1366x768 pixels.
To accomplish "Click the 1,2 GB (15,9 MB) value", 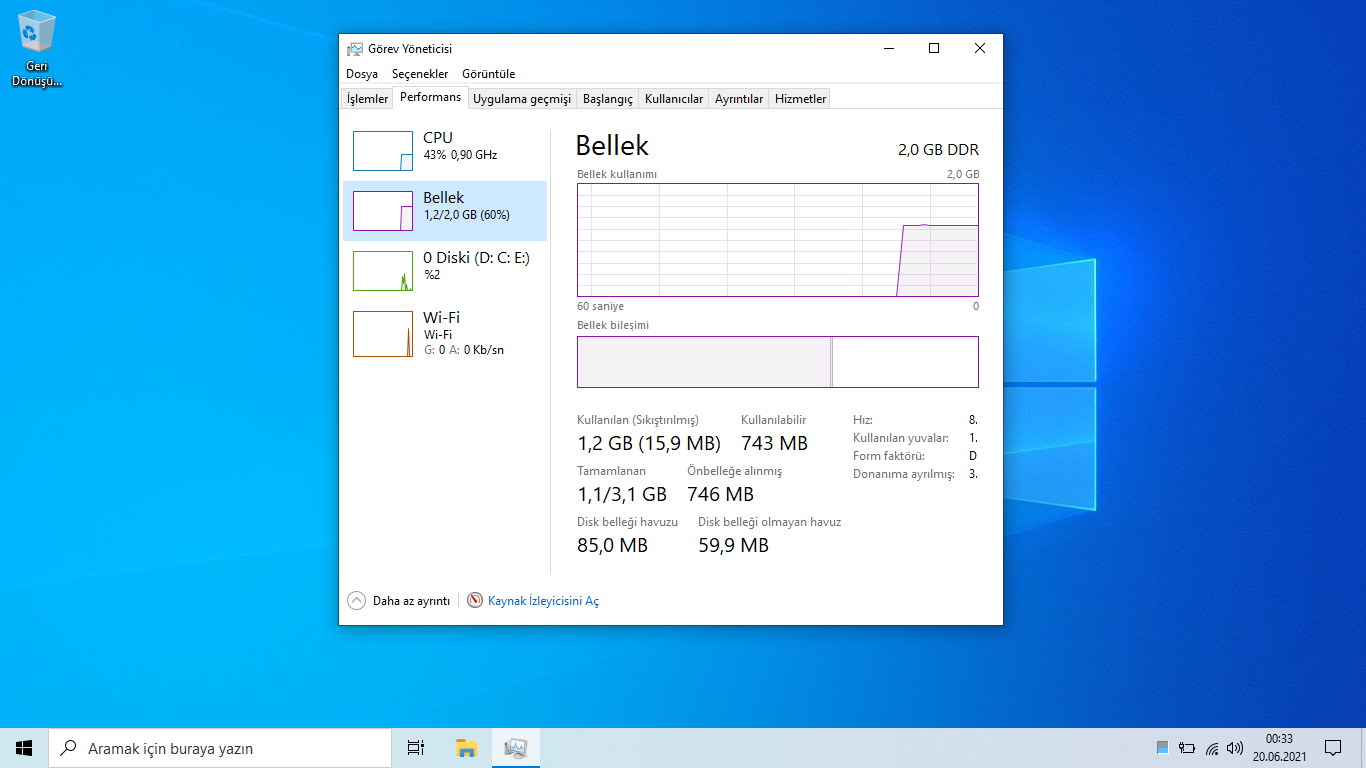I will point(649,443).
